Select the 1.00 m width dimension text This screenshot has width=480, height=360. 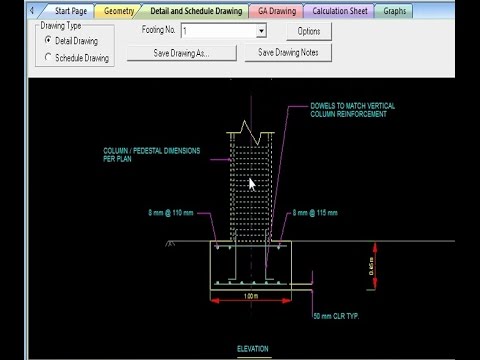click(x=251, y=296)
